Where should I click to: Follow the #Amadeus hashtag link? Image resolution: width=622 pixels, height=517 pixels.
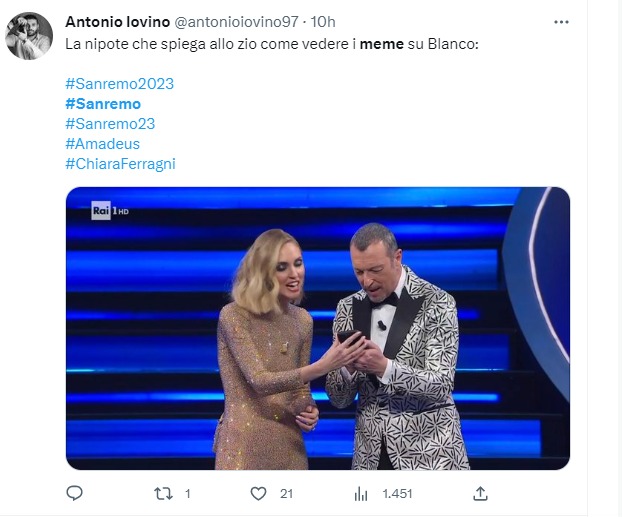tap(102, 144)
